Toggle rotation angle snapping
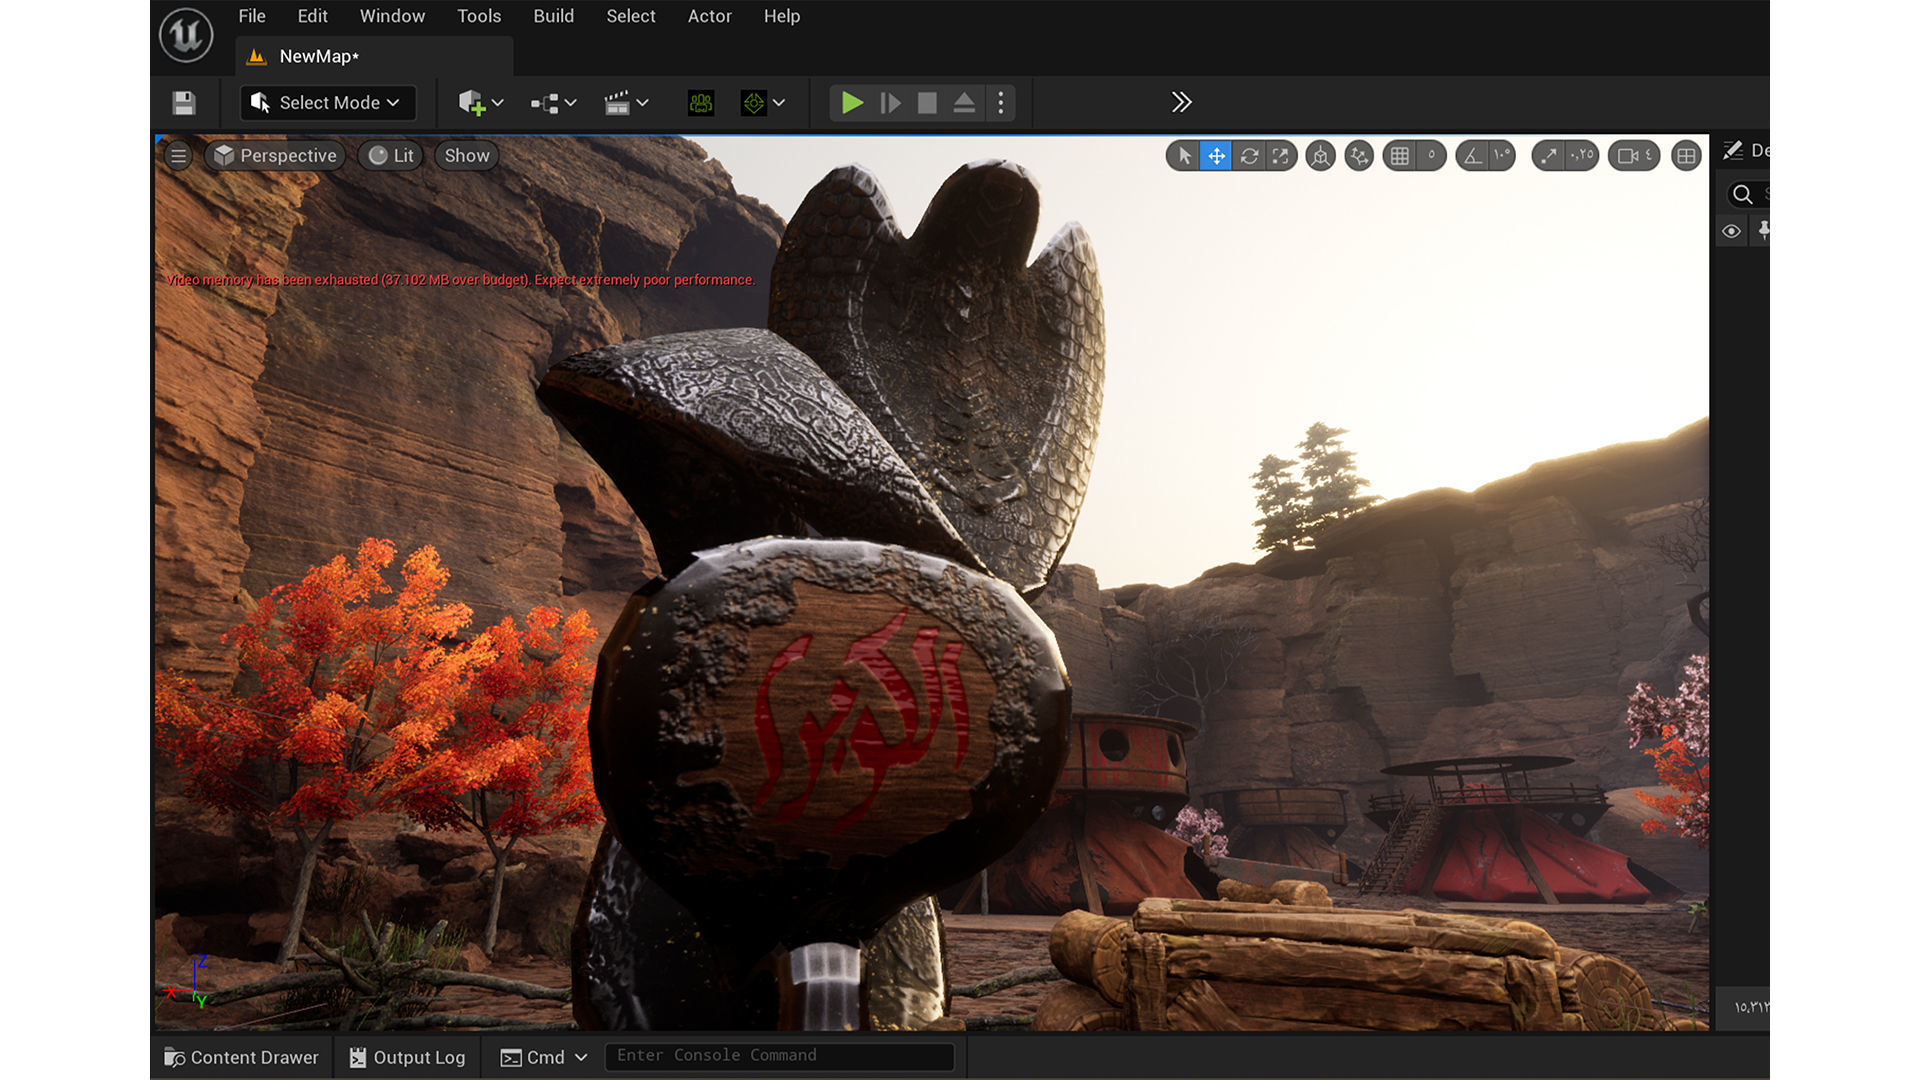The height and width of the screenshot is (1080, 1920). point(1472,156)
